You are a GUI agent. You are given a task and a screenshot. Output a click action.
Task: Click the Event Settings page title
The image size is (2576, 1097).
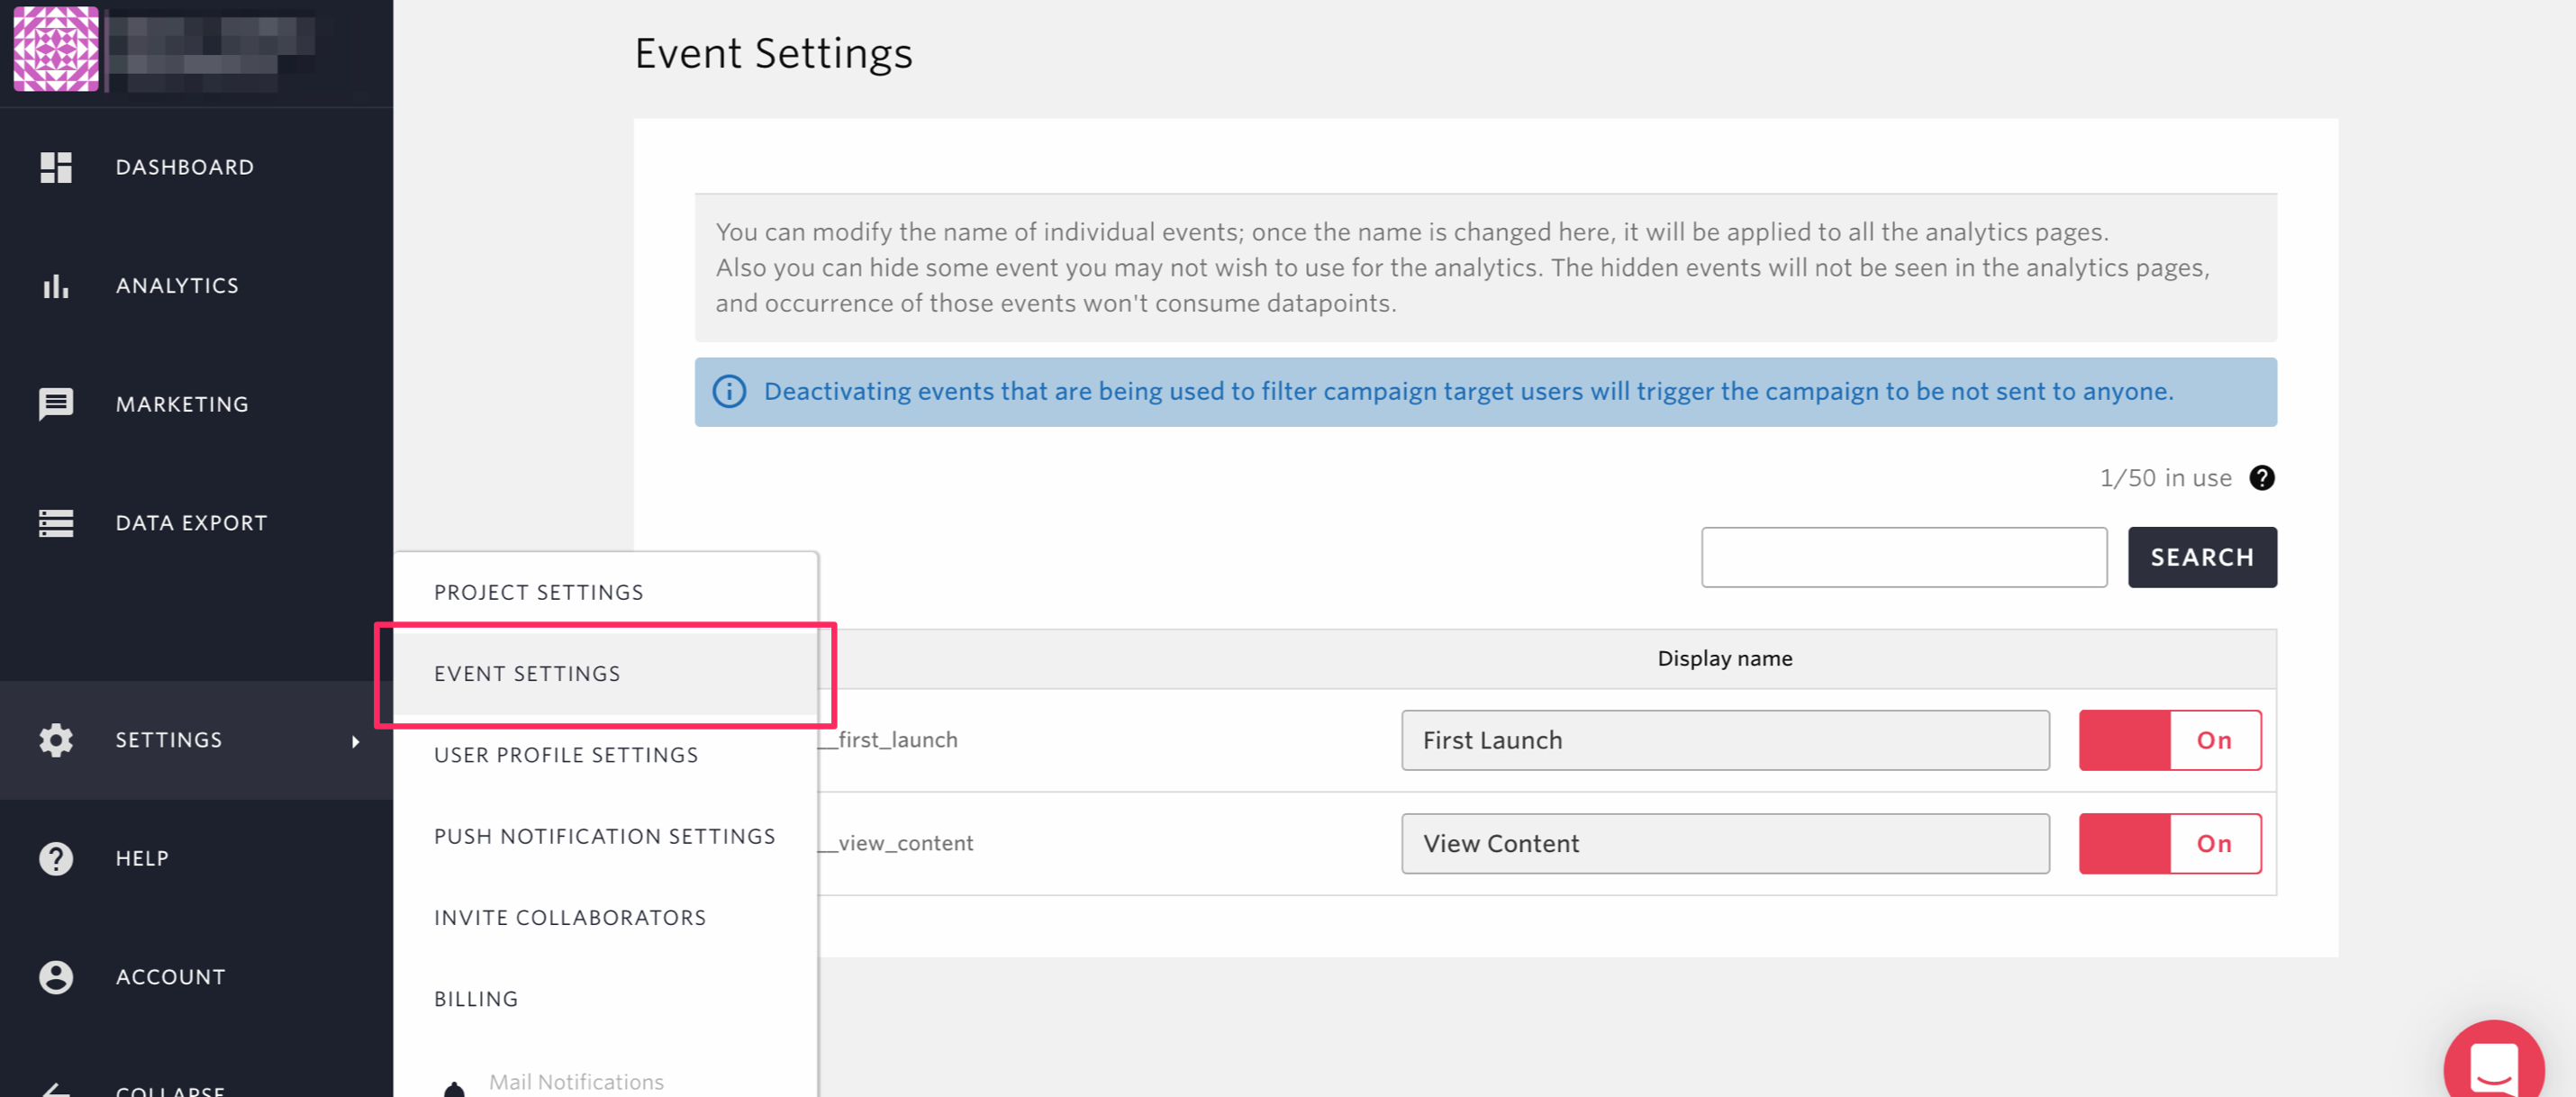point(773,53)
